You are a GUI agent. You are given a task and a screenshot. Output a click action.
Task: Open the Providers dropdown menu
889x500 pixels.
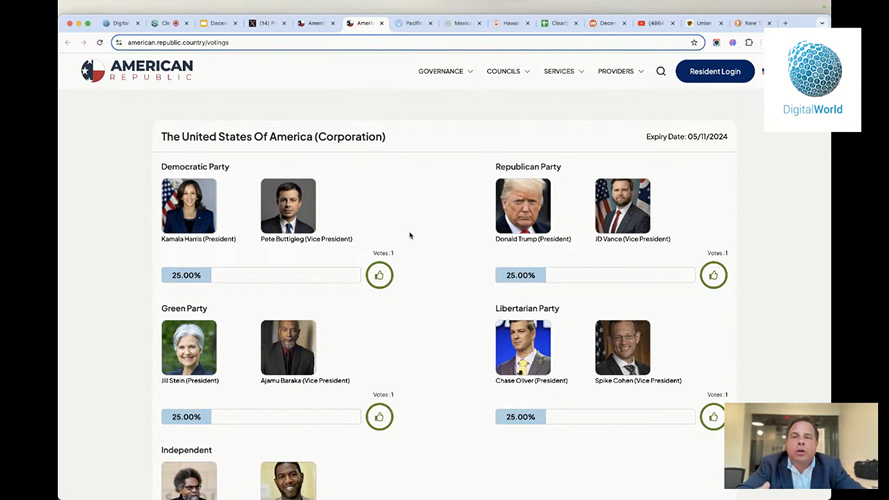pyautogui.click(x=620, y=71)
